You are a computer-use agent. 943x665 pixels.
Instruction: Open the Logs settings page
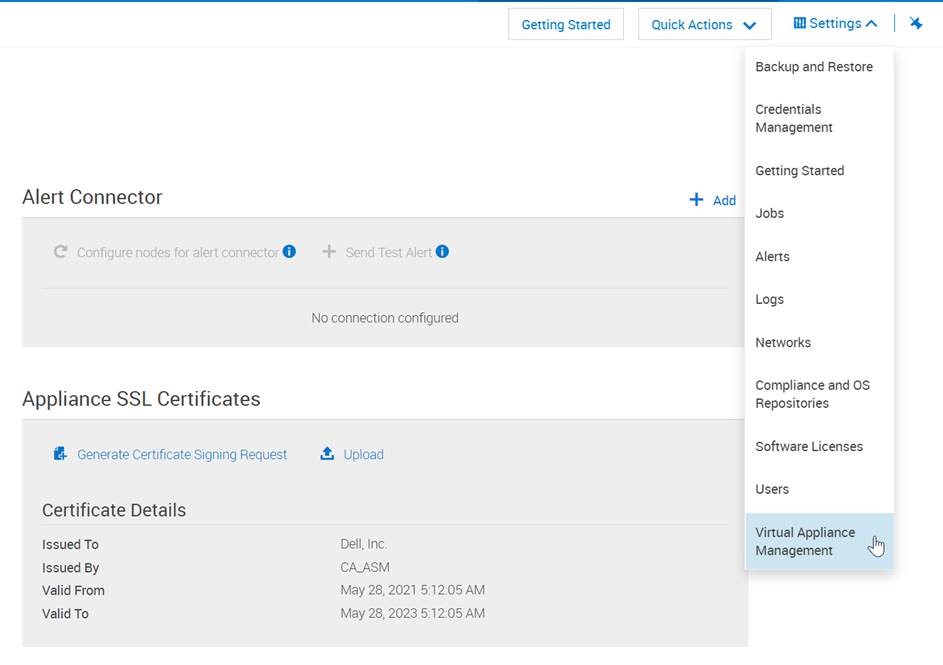[769, 299]
